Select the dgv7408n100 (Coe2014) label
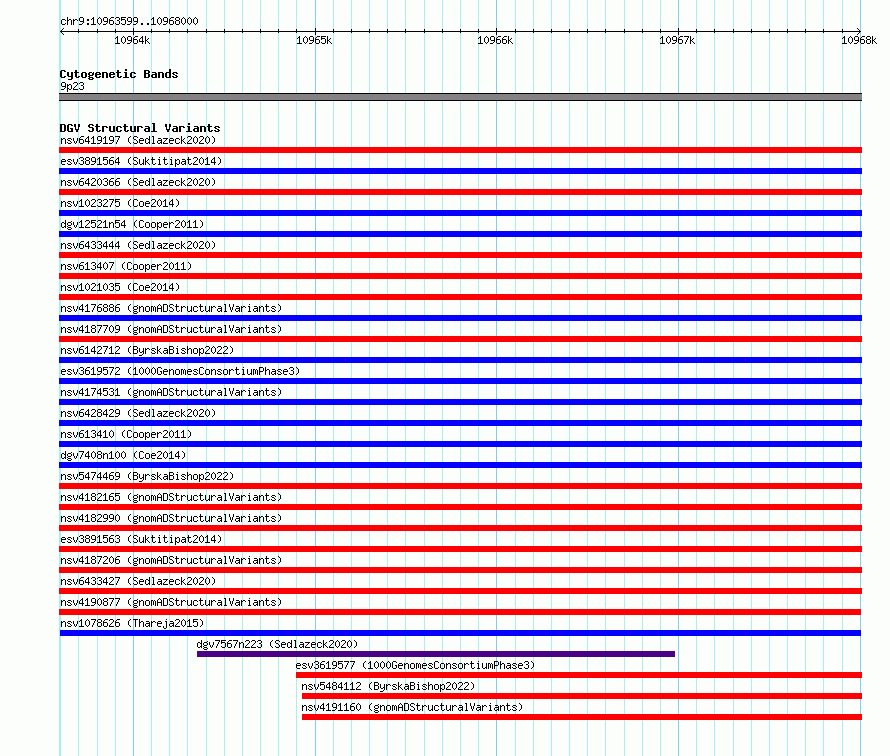Viewport: 890px width, 756px height. click(x=123, y=455)
